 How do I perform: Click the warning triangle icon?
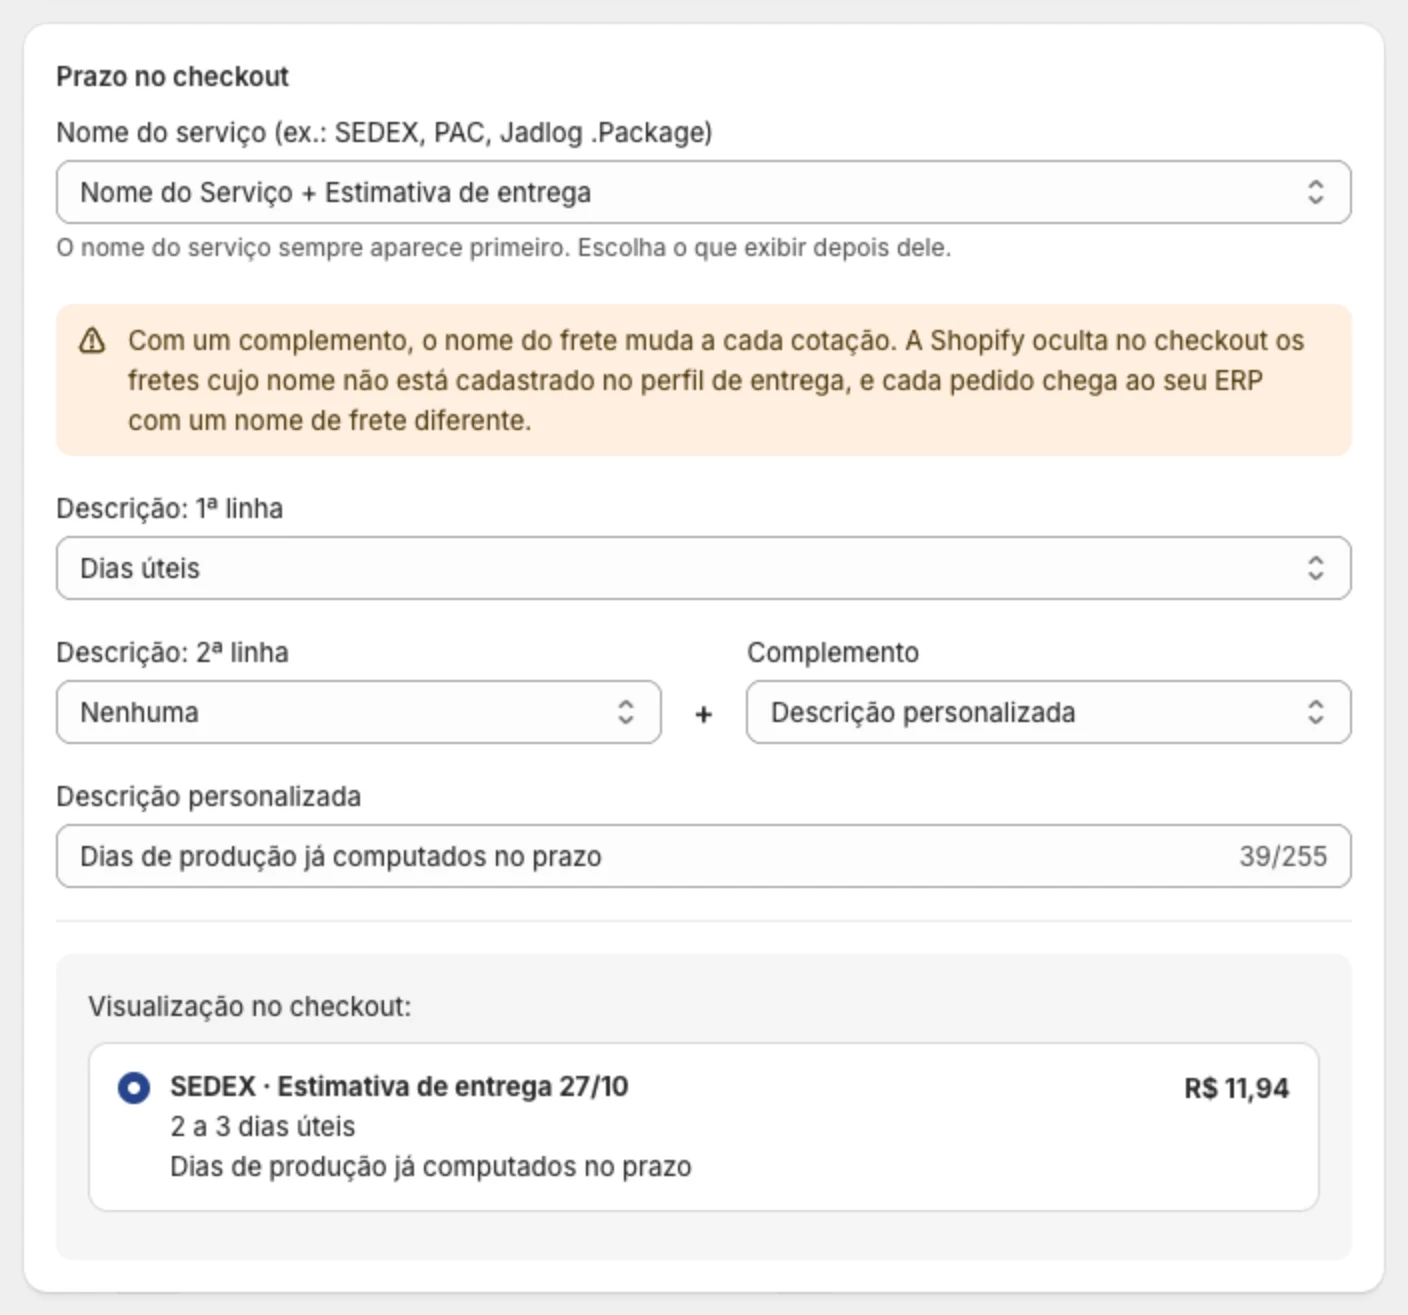92,341
